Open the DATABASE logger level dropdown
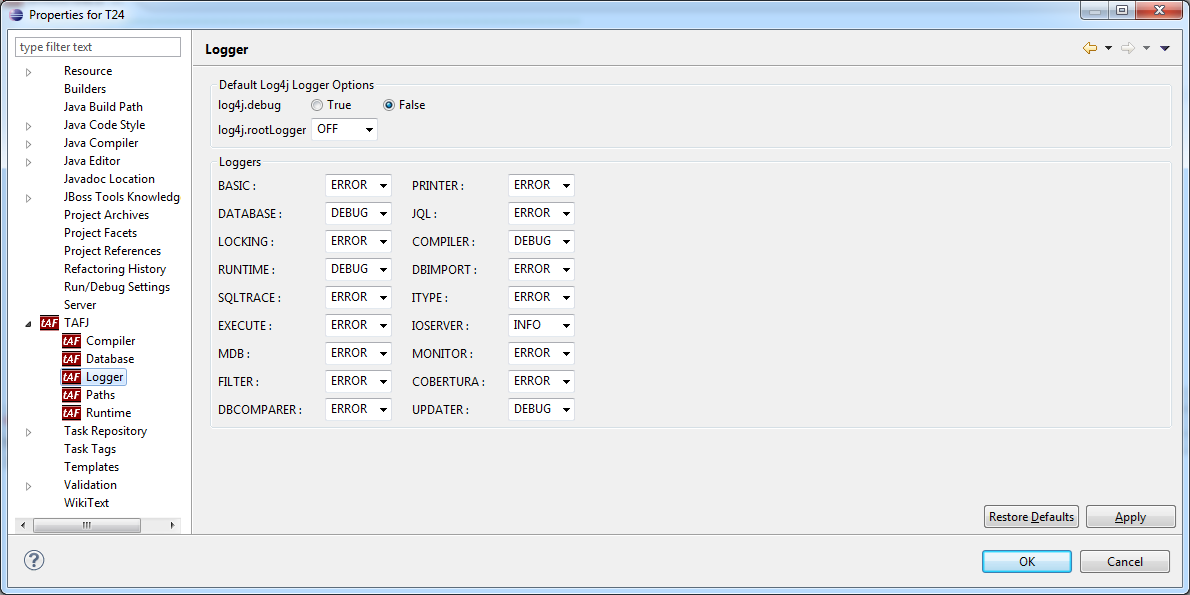Screen dimensions: 1190x595 357,214
